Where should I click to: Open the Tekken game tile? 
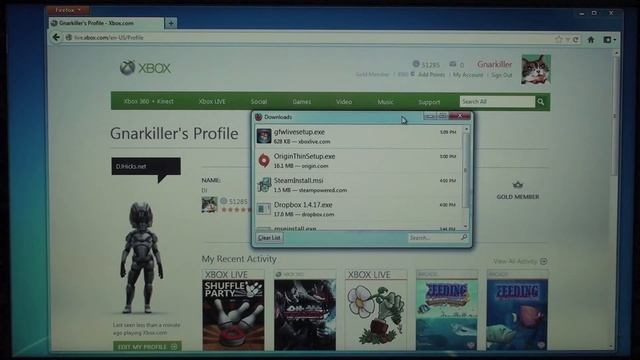305,310
